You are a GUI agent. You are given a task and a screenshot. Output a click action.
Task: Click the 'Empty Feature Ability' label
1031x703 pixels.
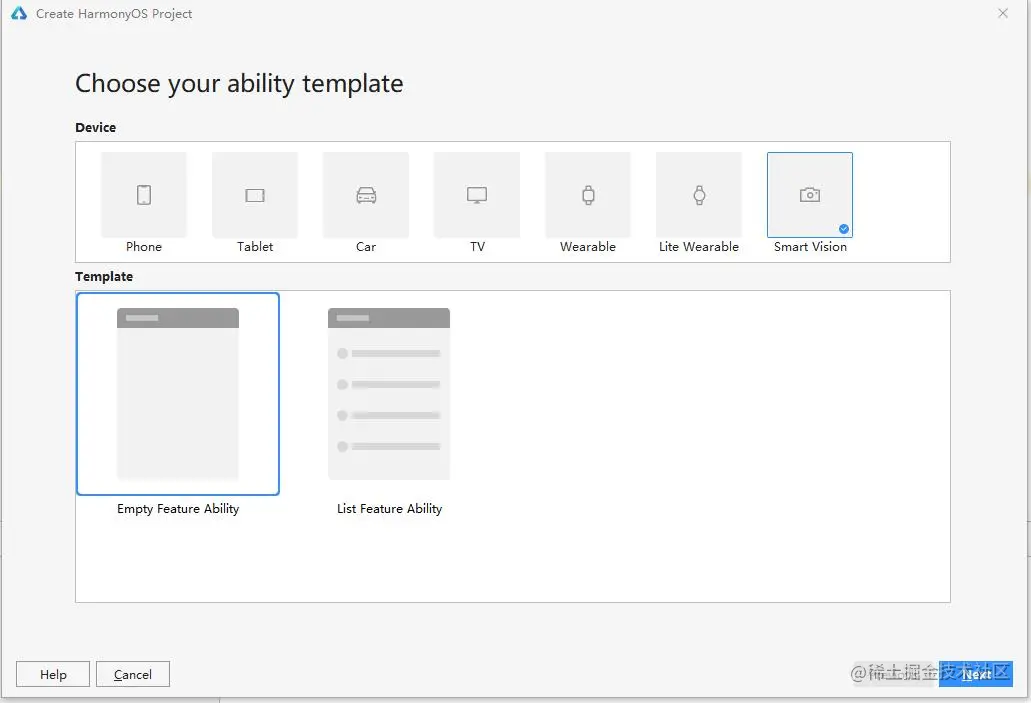coord(178,509)
